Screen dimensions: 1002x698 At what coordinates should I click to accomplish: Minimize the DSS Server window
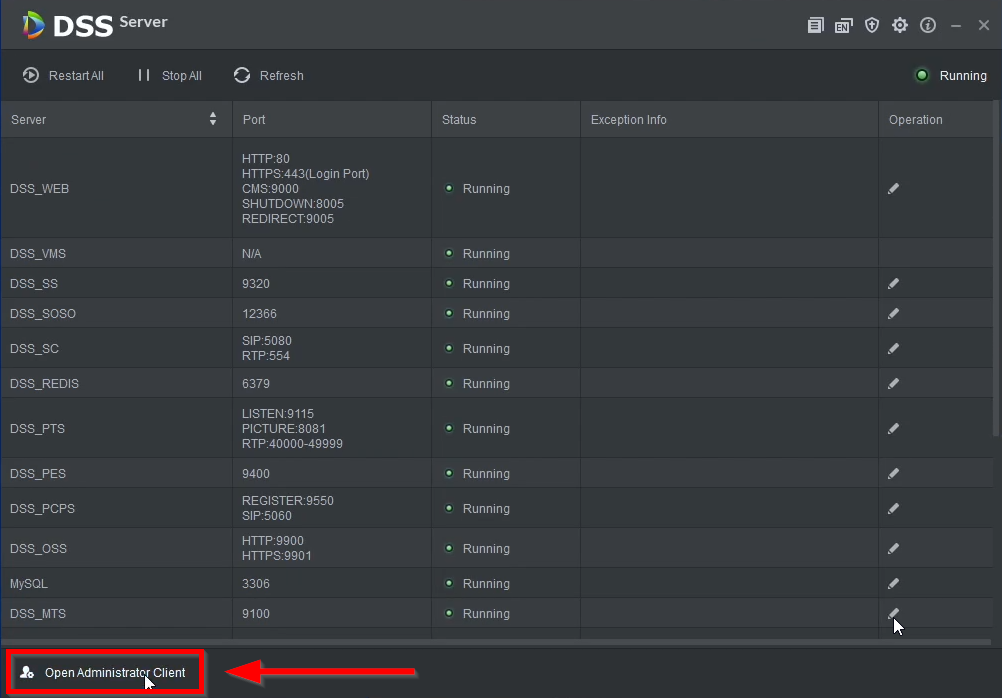pyautogui.click(x=956, y=26)
